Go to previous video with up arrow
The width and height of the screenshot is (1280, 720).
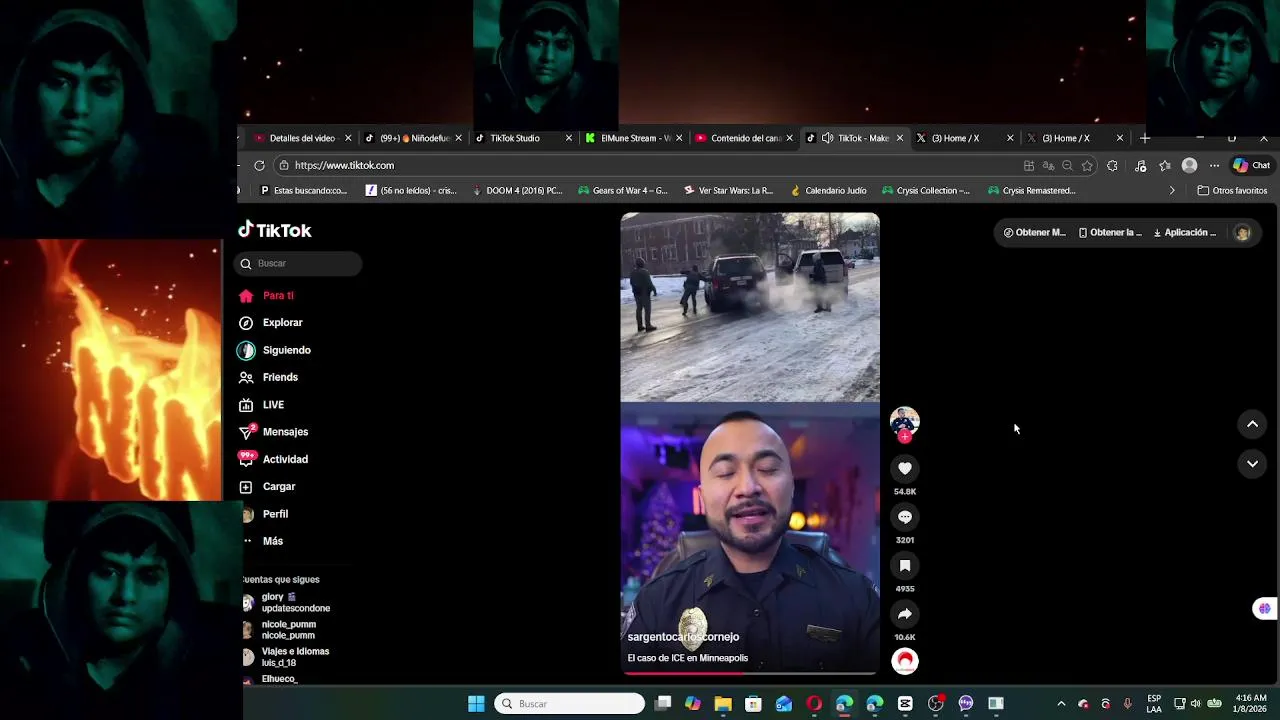[1252, 425]
